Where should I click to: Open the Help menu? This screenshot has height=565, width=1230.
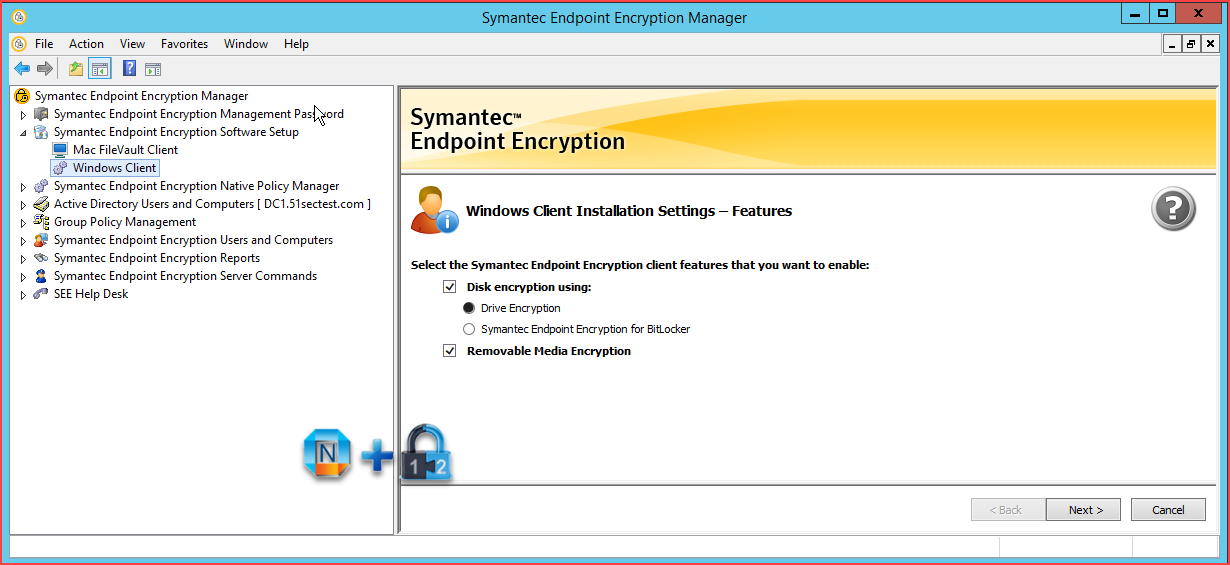click(x=296, y=44)
